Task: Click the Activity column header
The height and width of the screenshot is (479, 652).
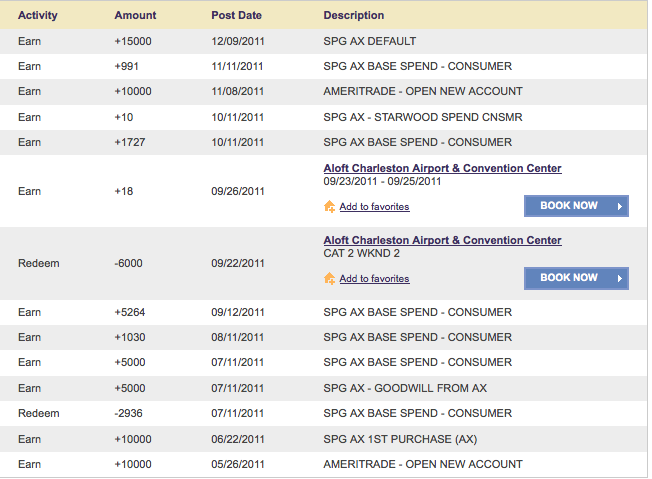Action: tap(38, 15)
